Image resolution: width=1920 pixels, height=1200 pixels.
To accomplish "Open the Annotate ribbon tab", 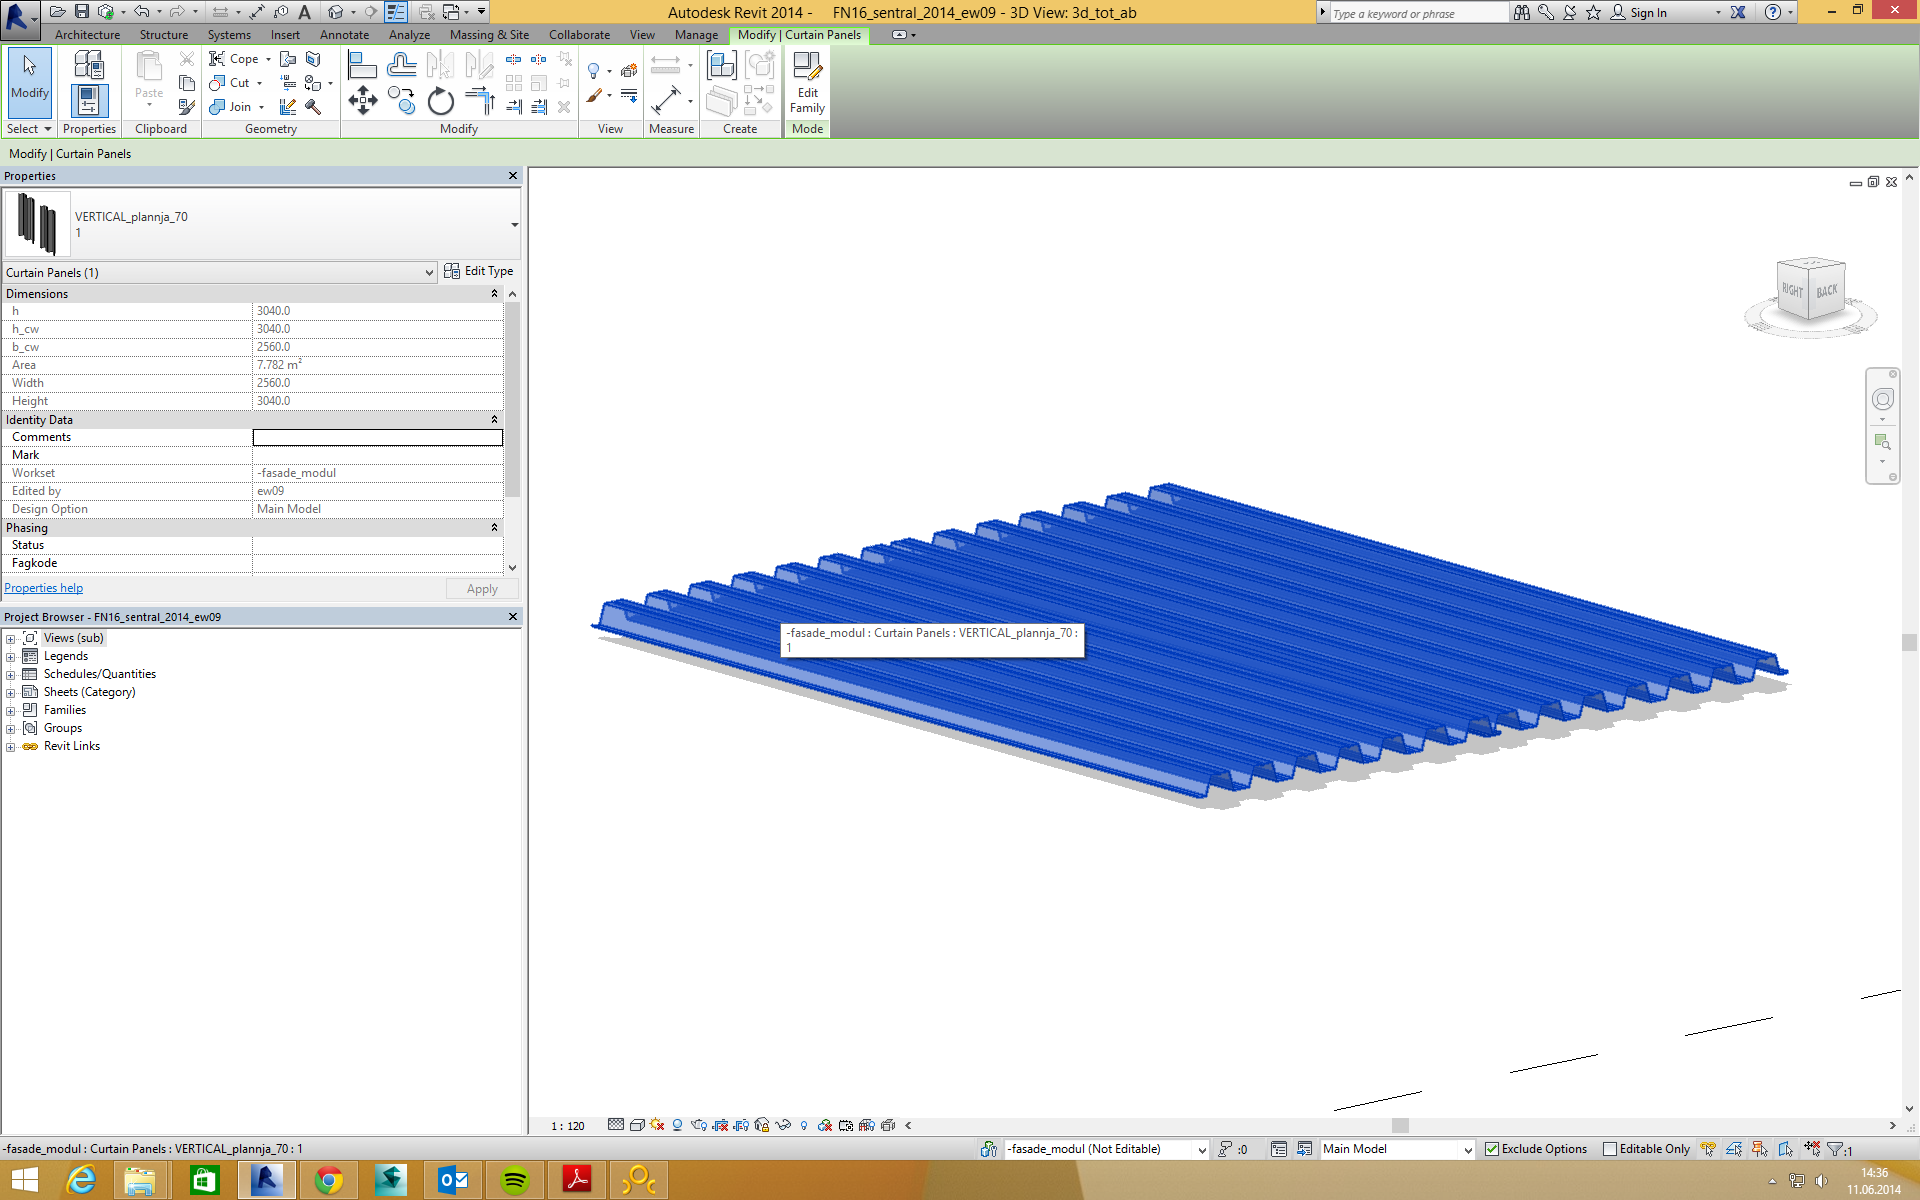I will pyautogui.click(x=344, y=35).
